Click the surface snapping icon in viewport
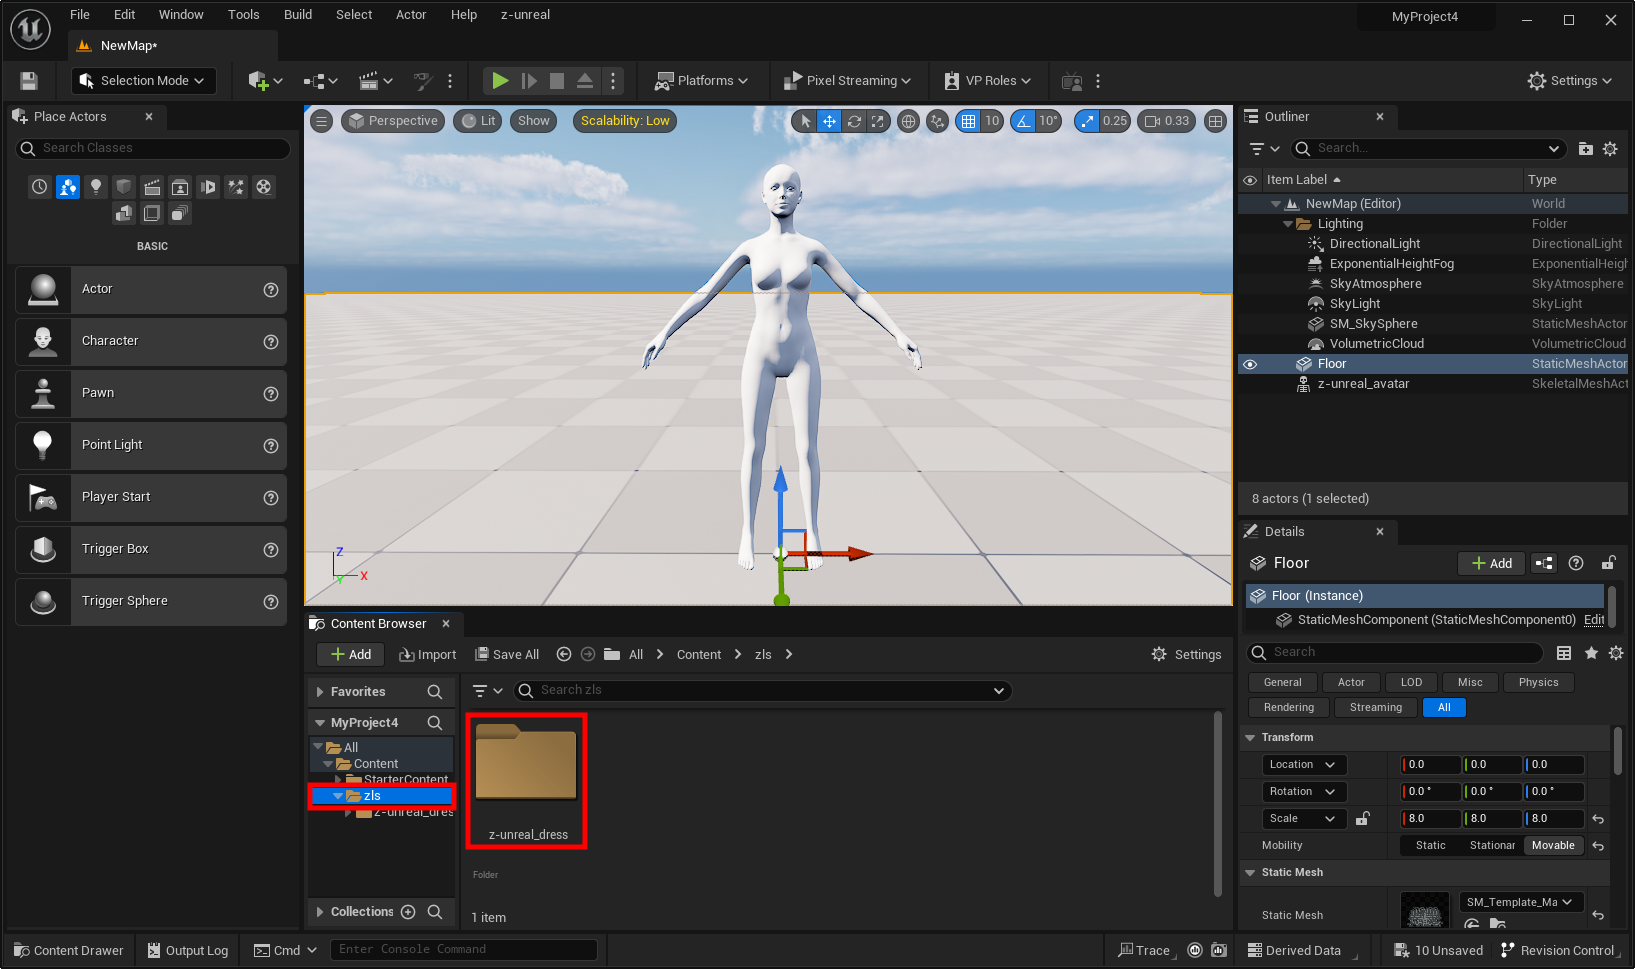The height and width of the screenshot is (969, 1635). coord(937,121)
